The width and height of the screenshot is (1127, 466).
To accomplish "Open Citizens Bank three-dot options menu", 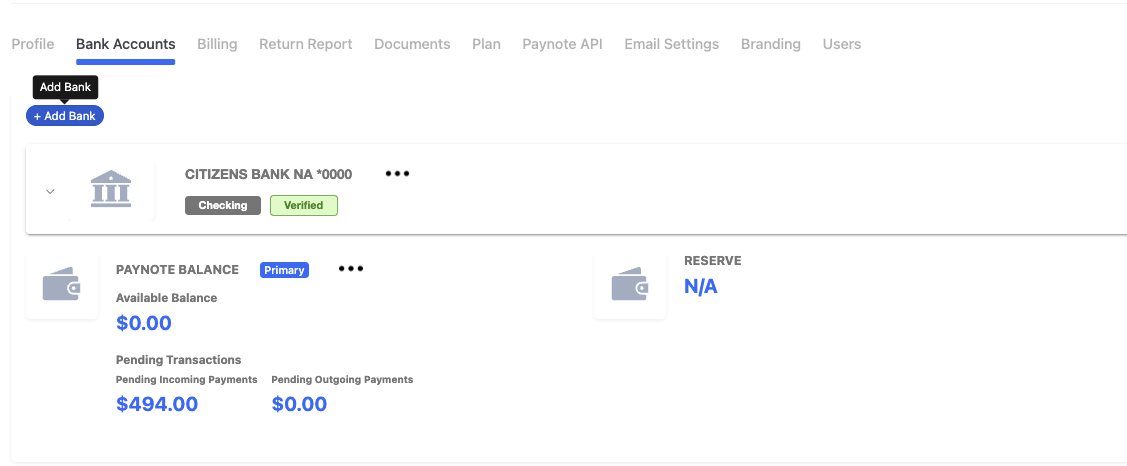I will (x=397, y=174).
